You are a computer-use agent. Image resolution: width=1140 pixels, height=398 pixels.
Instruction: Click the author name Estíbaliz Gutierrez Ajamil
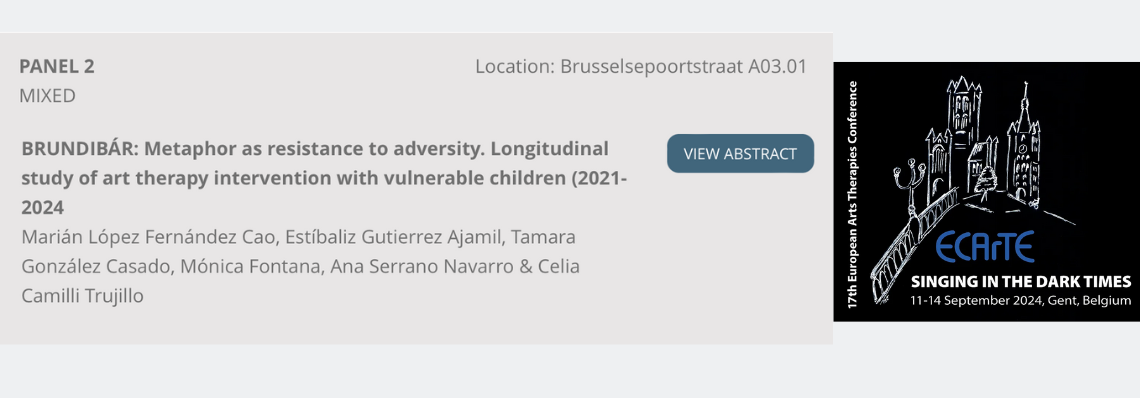pos(396,237)
